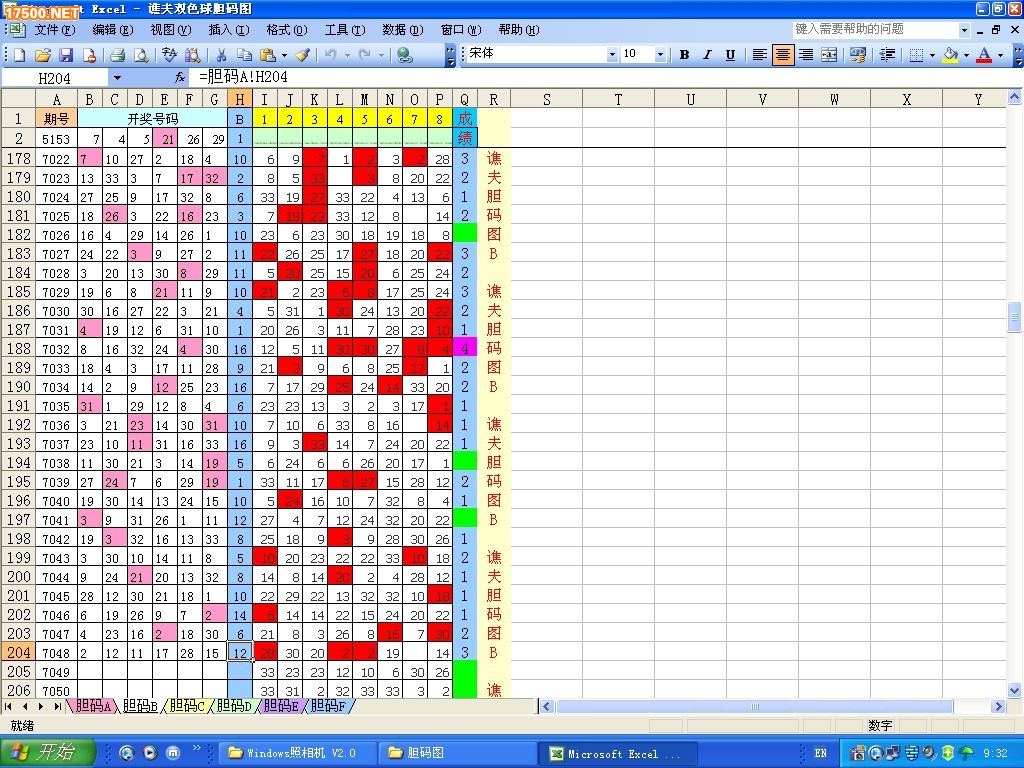Click the Decrease Indent icon
Image resolution: width=1024 pixels, height=768 pixels.
(x=887, y=55)
